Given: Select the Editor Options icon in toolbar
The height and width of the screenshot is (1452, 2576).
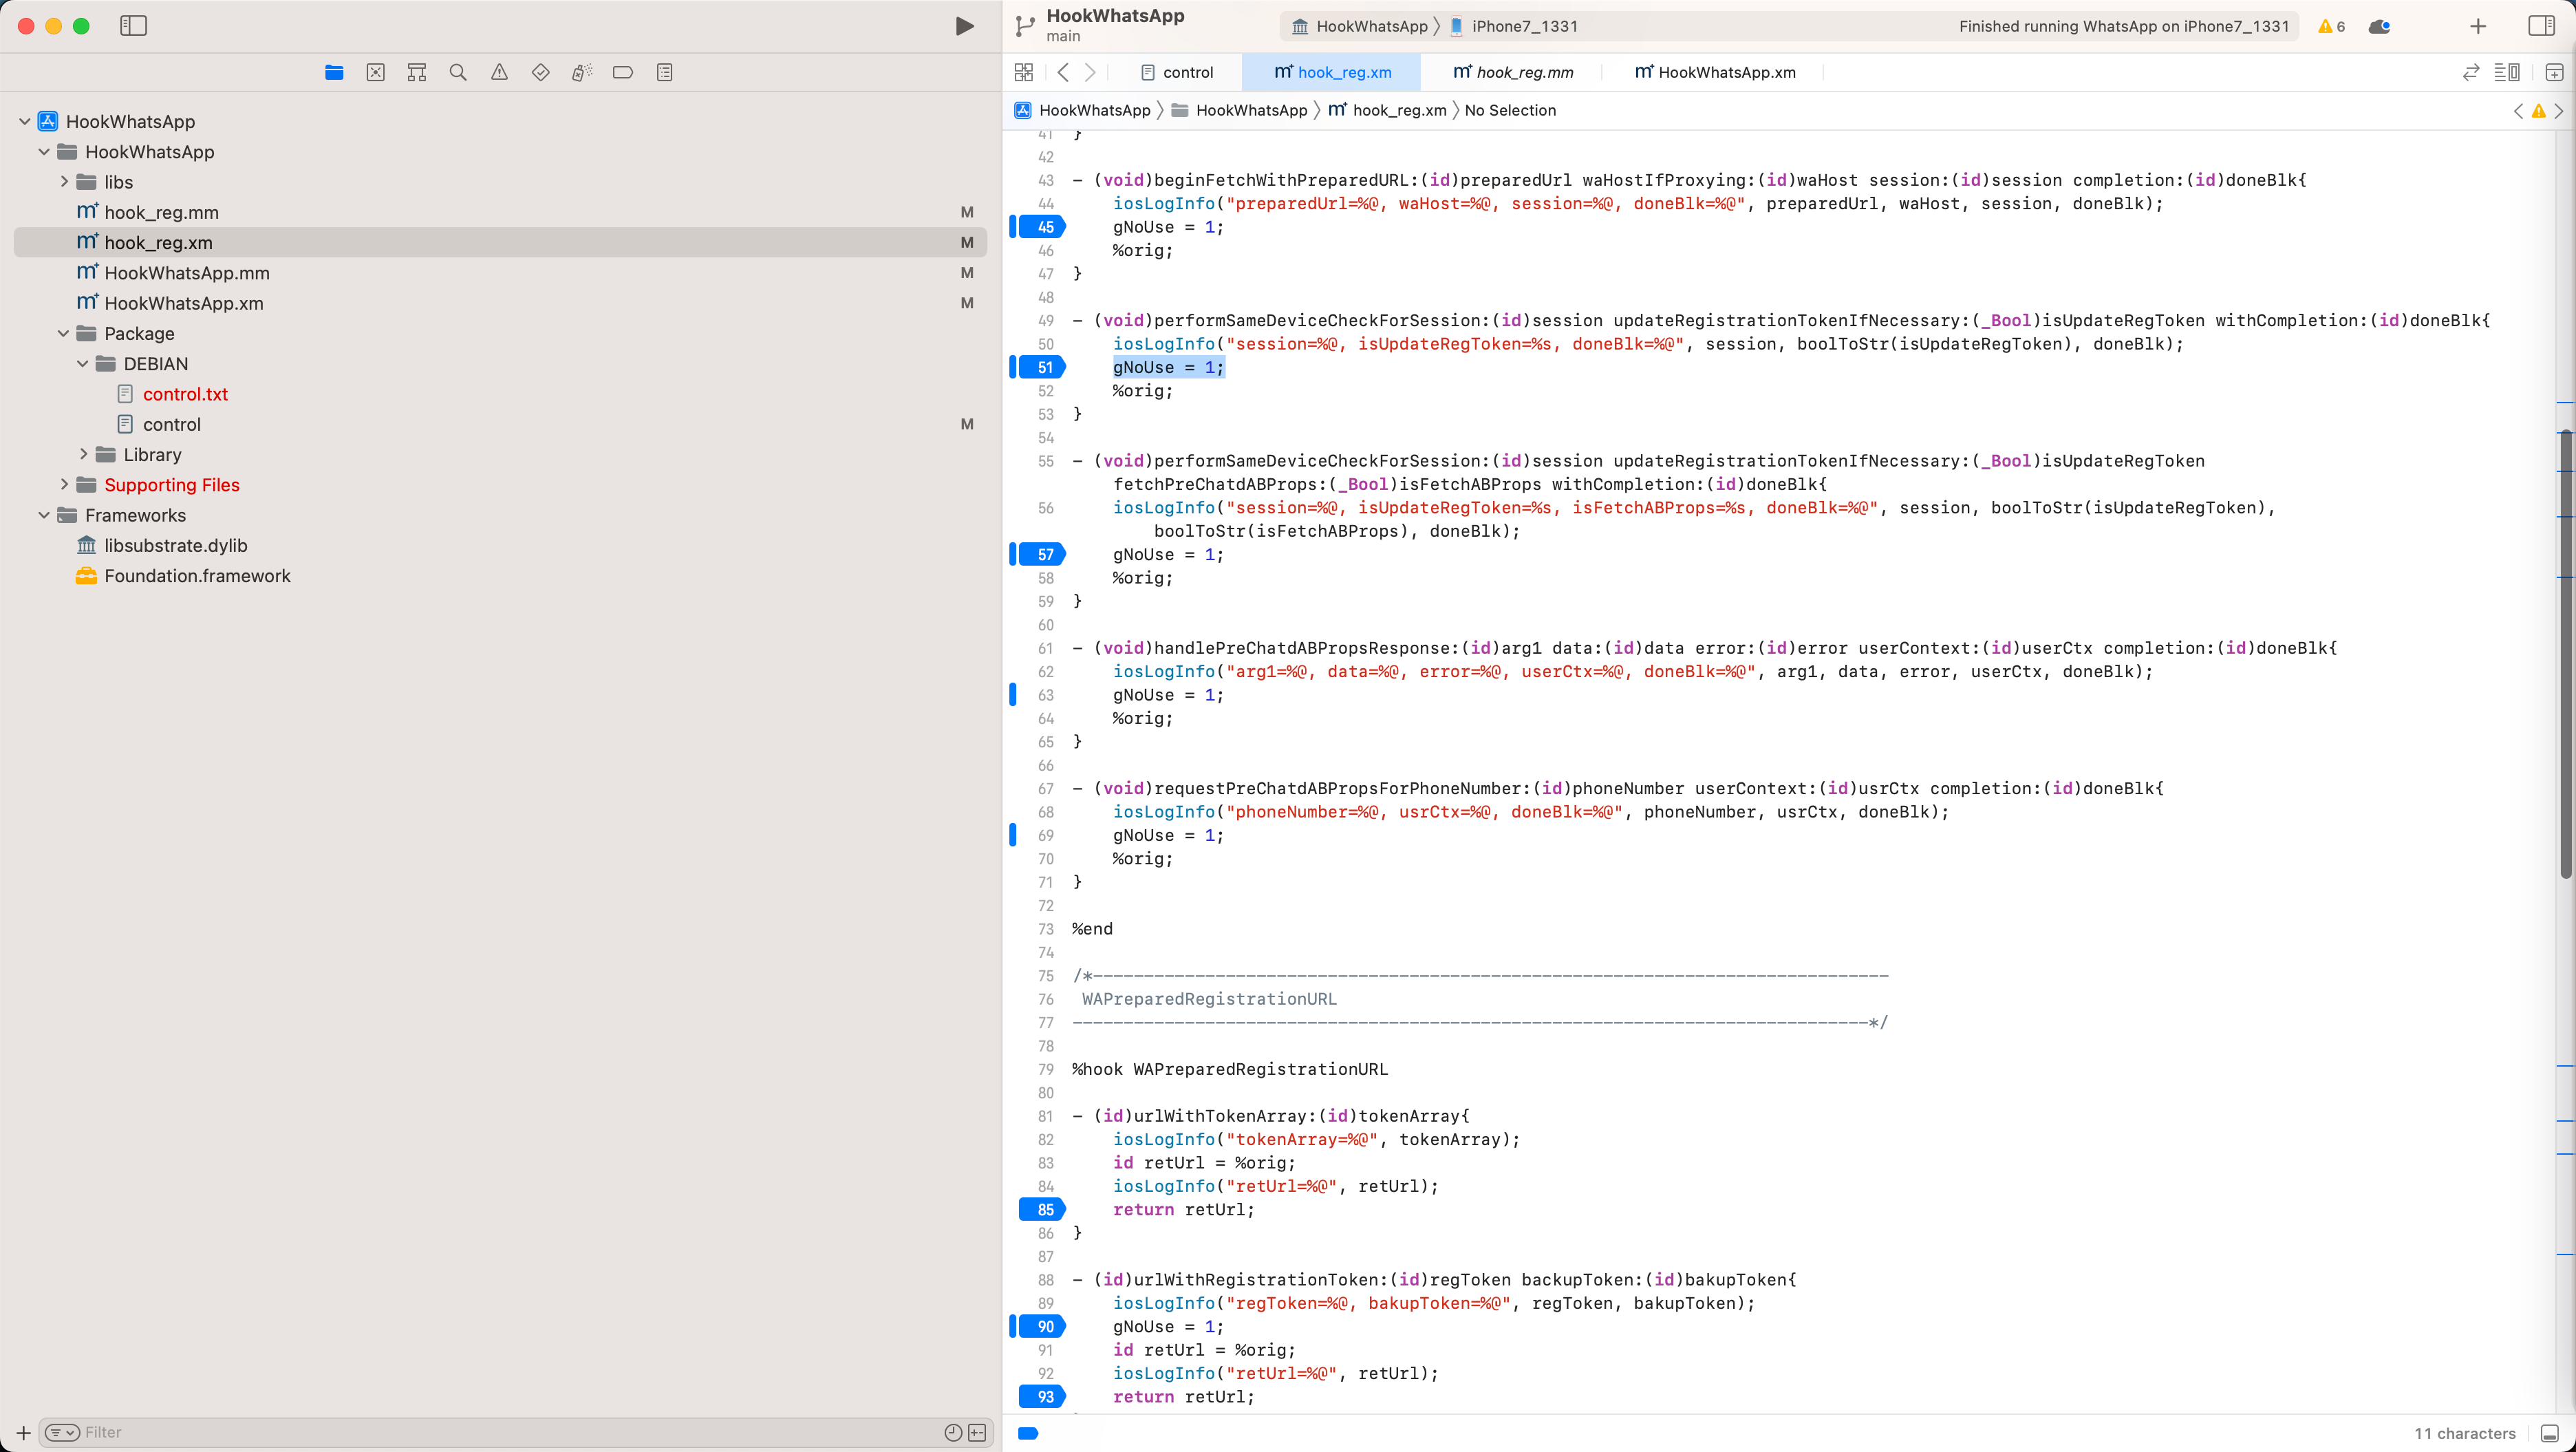Looking at the screenshot, I should (x=2509, y=72).
